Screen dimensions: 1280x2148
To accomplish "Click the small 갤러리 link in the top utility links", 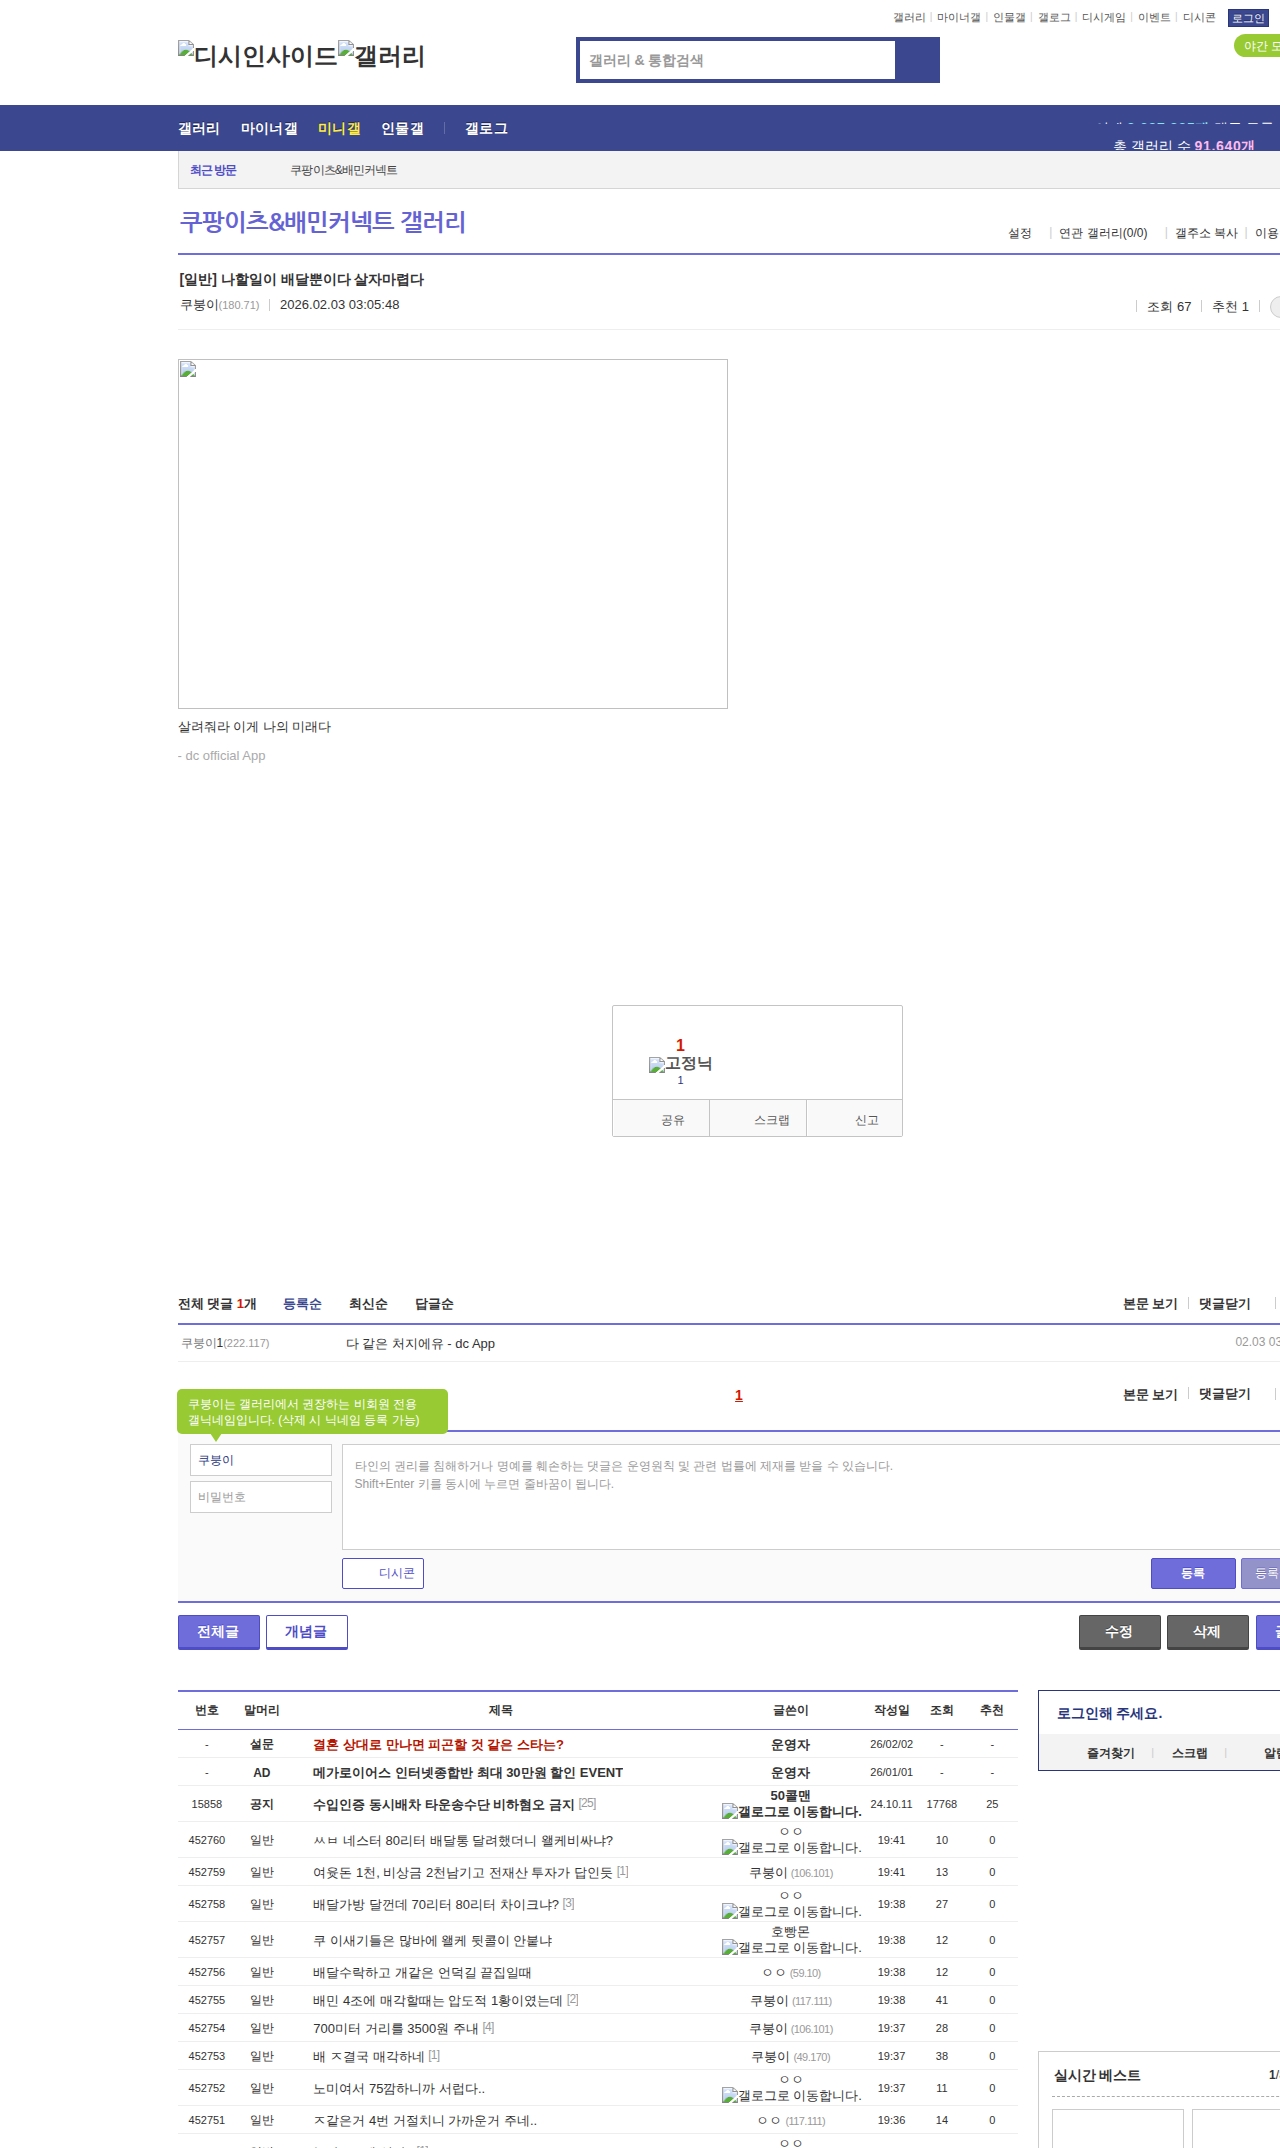I will [909, 18].
